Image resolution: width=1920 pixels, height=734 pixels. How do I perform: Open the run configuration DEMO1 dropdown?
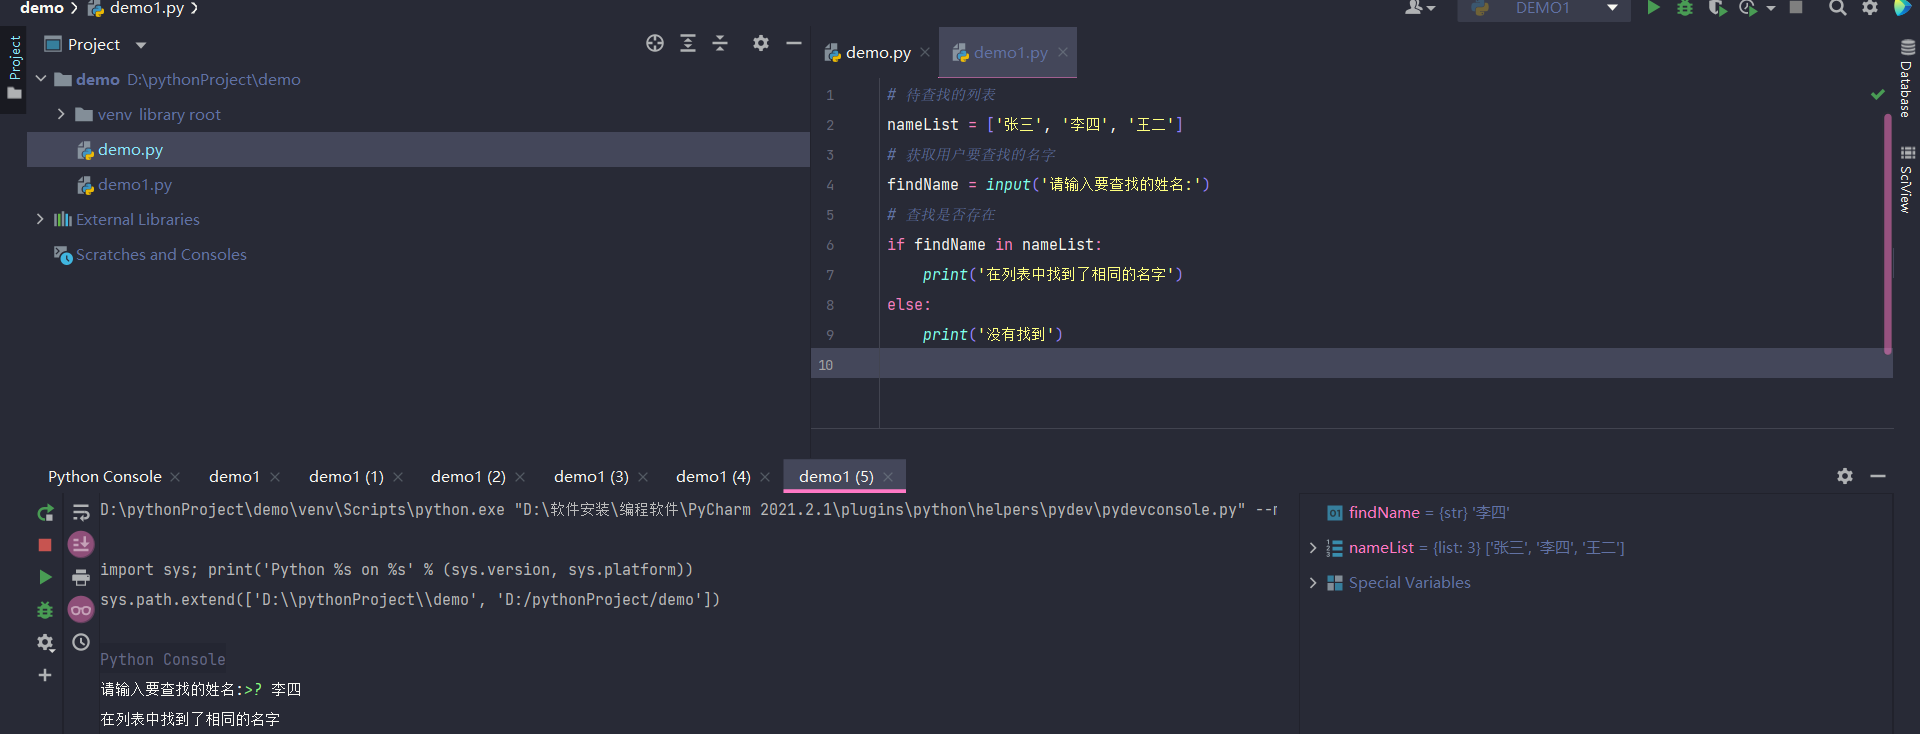(1543, 8)
